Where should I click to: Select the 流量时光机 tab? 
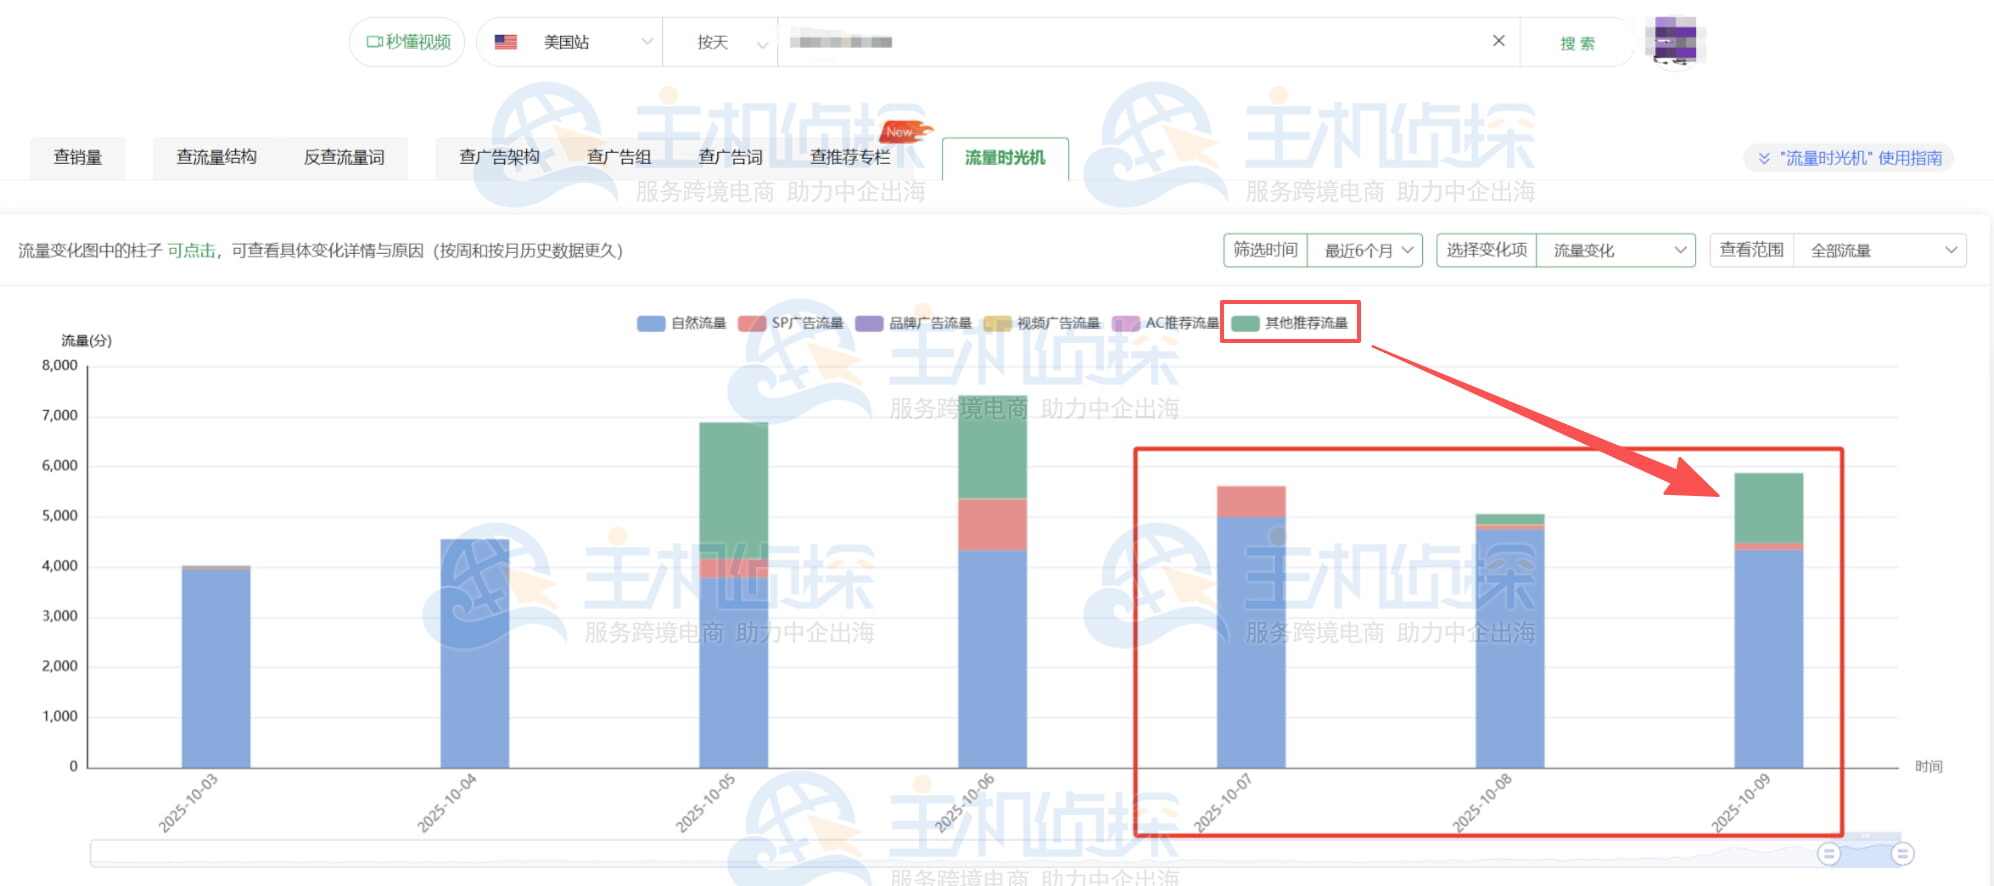tap(1005, 158)
